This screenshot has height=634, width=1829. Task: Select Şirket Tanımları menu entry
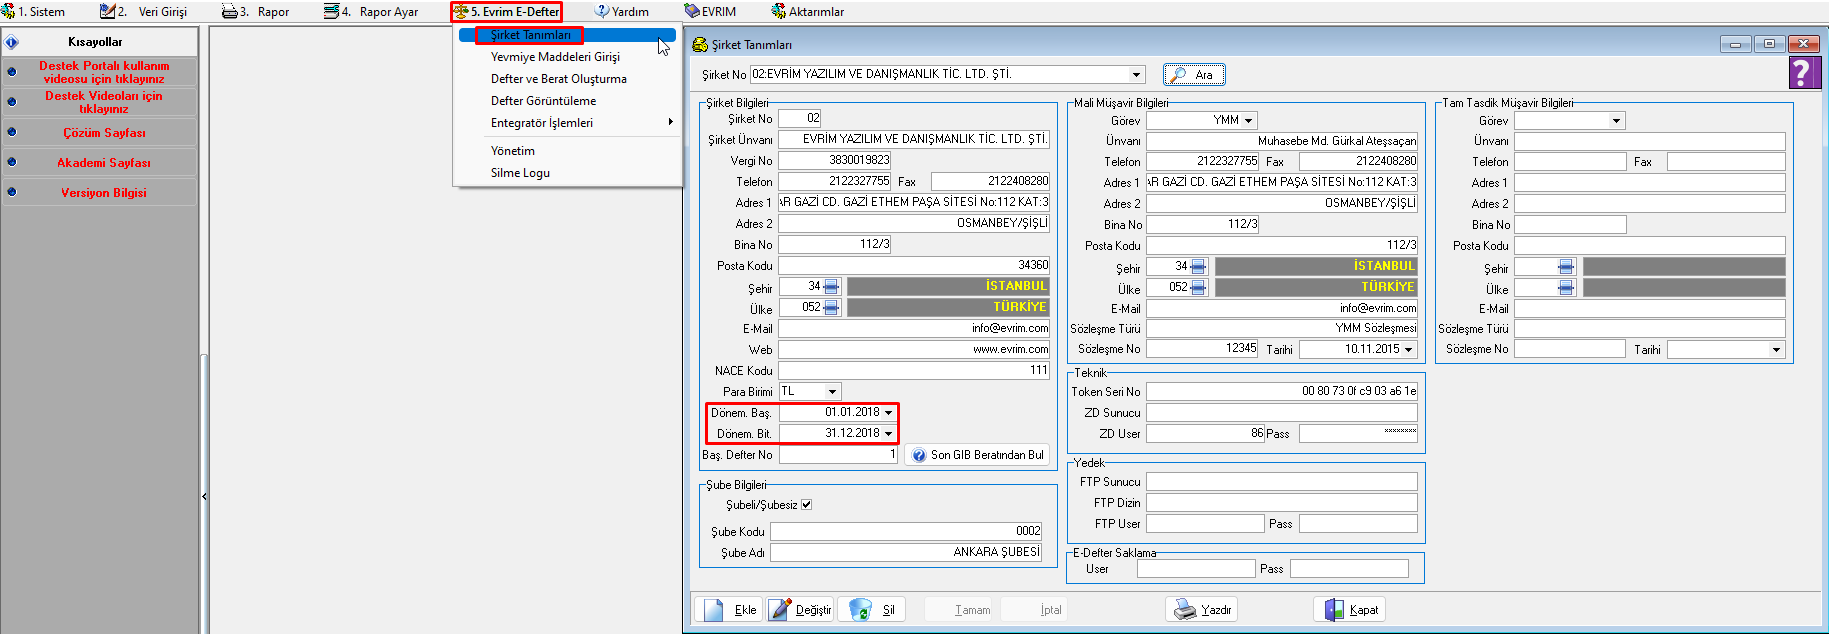568,35
